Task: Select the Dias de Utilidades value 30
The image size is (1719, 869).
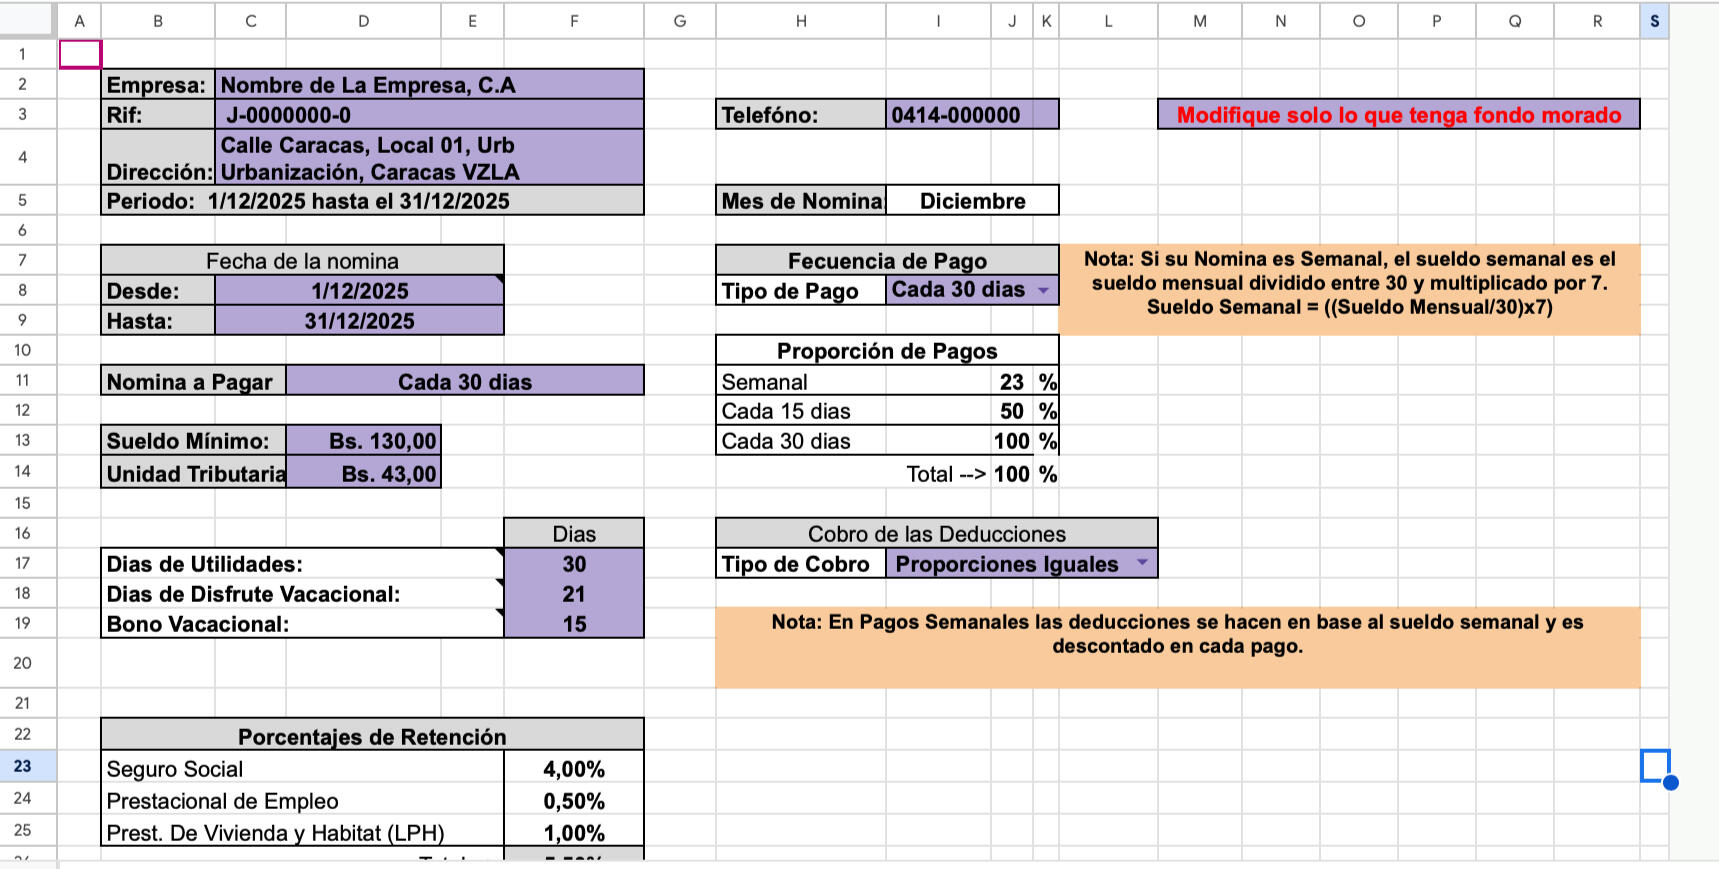Action: point(574,564)
